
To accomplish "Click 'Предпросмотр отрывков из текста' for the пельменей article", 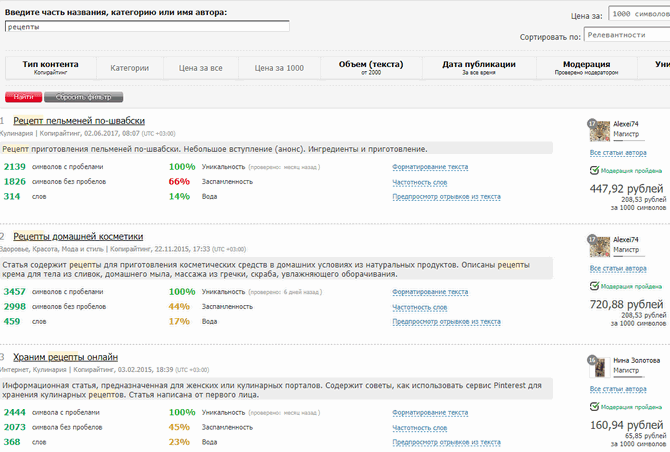I will (x=446, y=197).
